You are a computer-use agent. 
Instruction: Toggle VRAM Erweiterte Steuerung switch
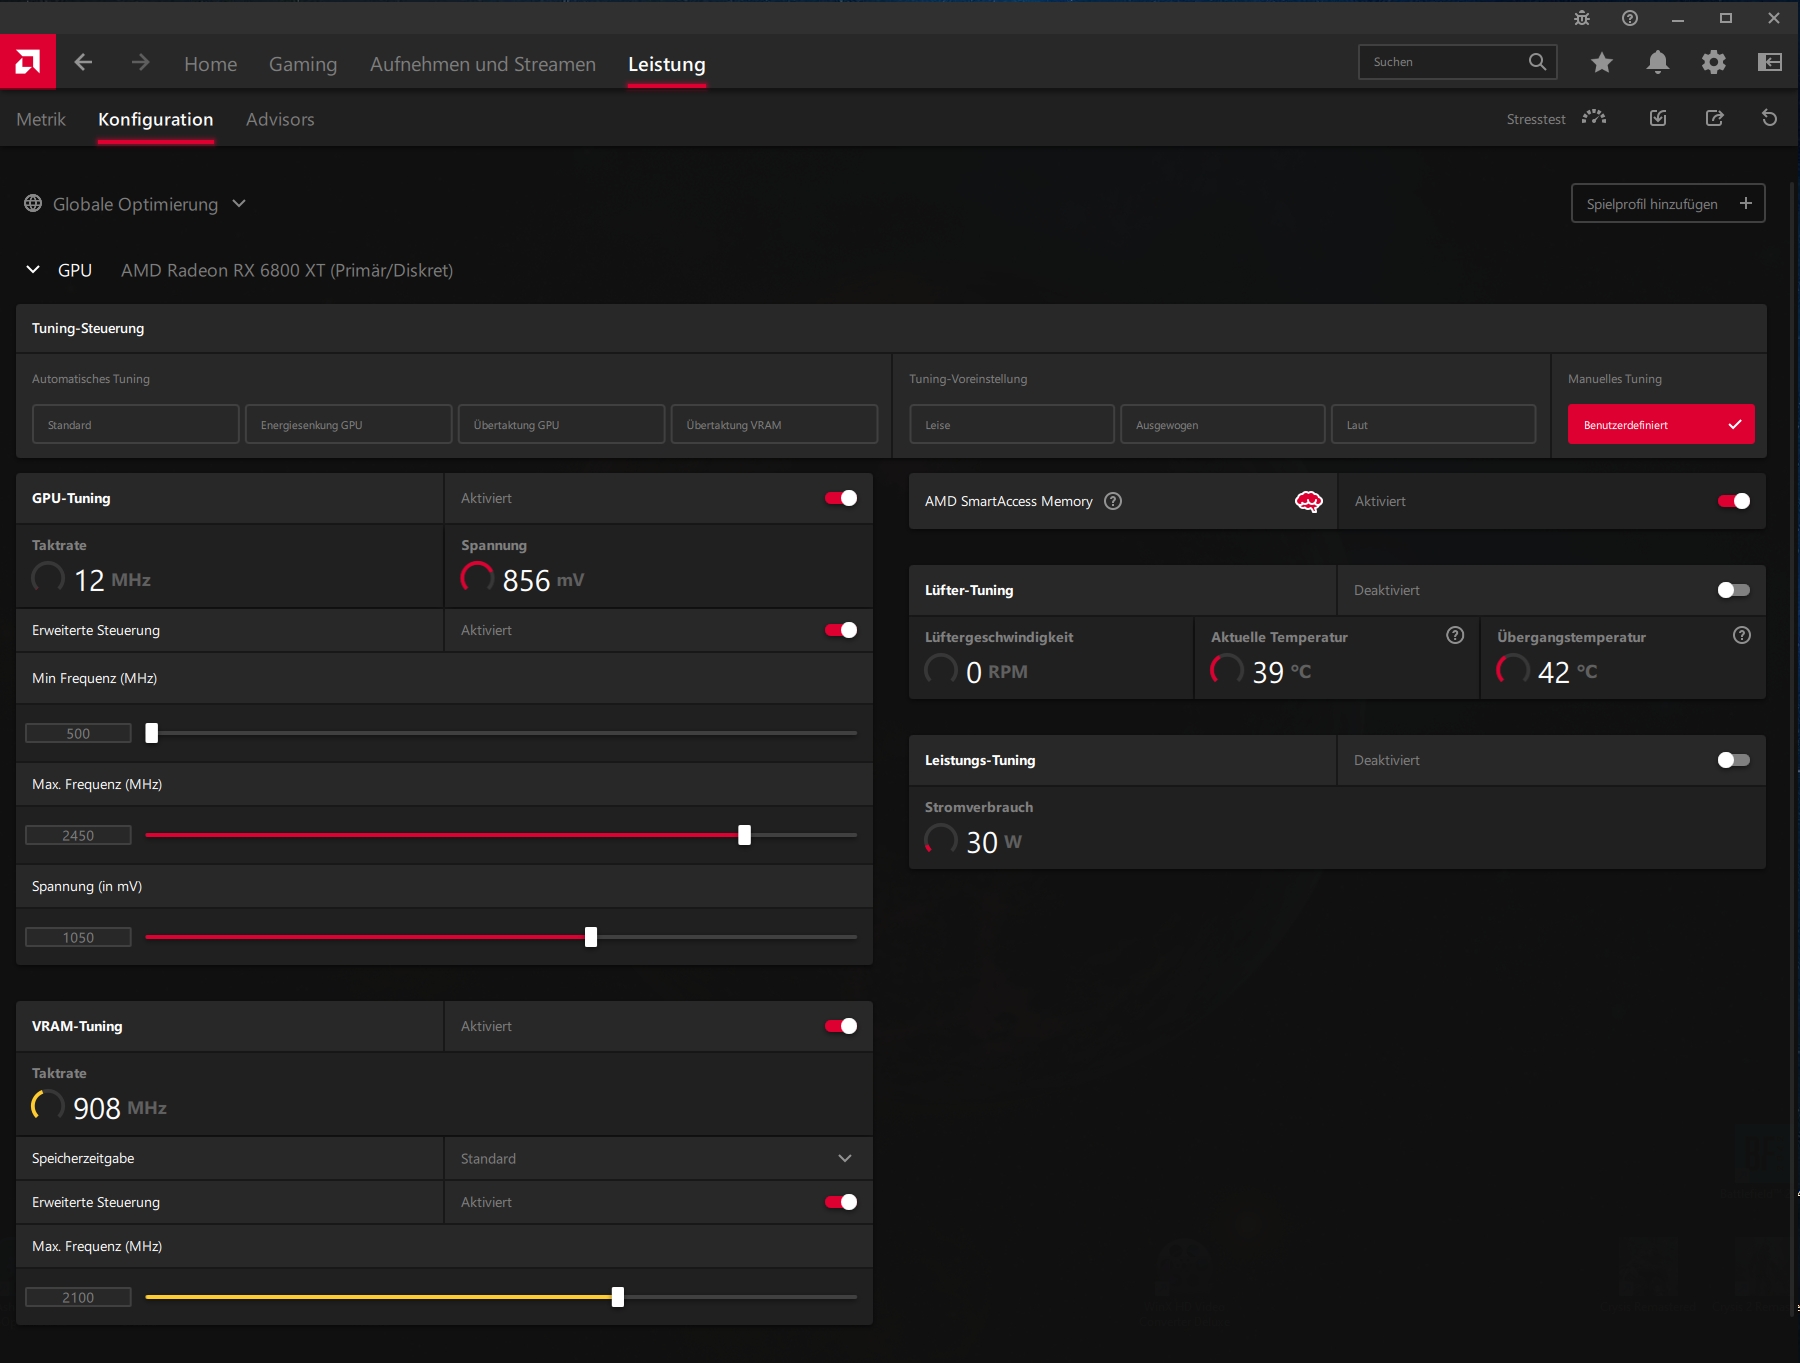[841, 1202]
